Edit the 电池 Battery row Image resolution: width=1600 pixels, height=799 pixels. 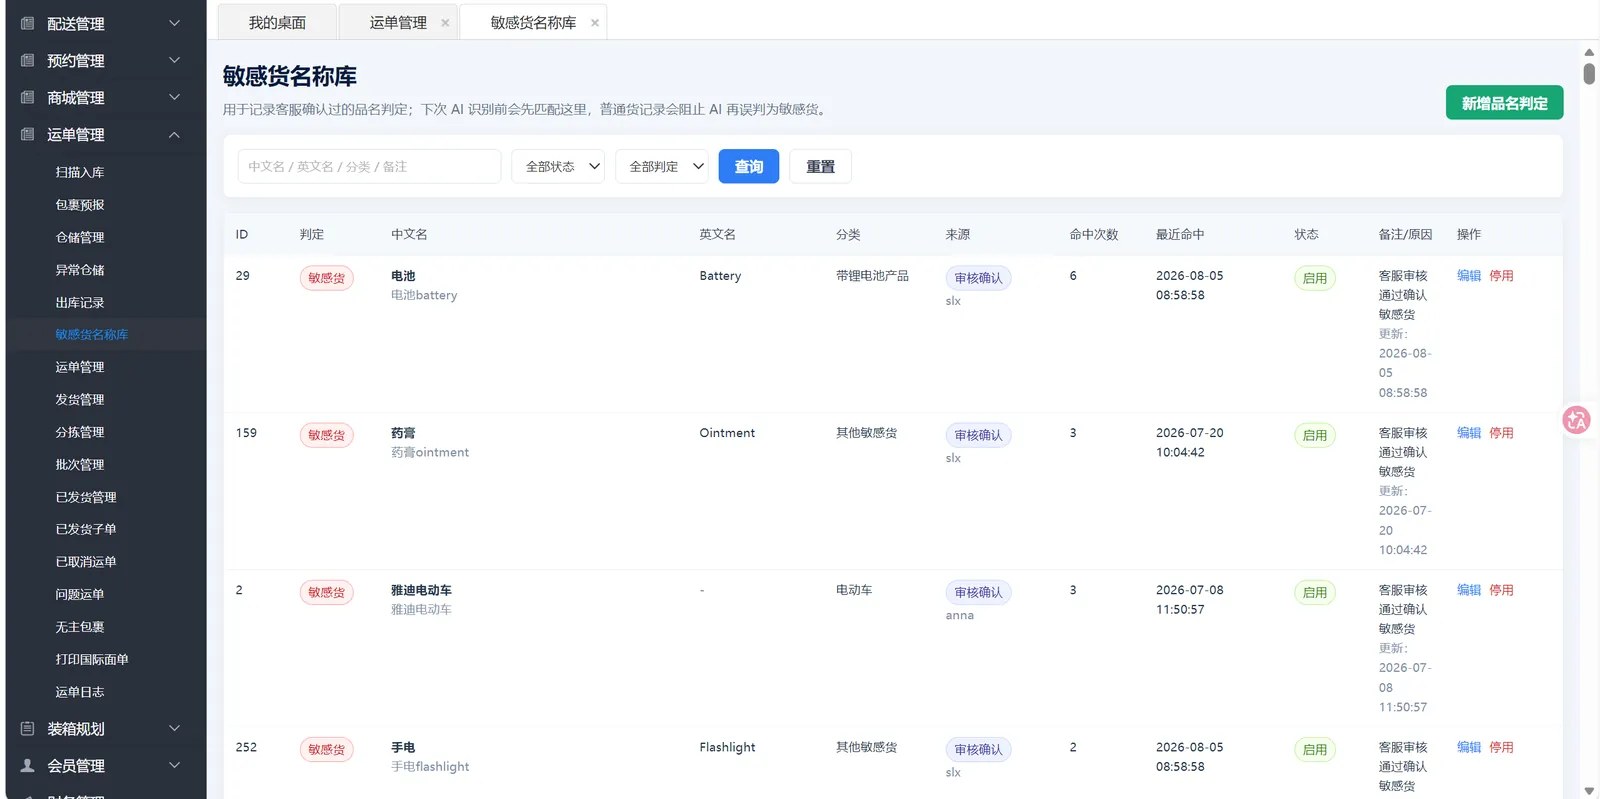tap(1469, 276)
